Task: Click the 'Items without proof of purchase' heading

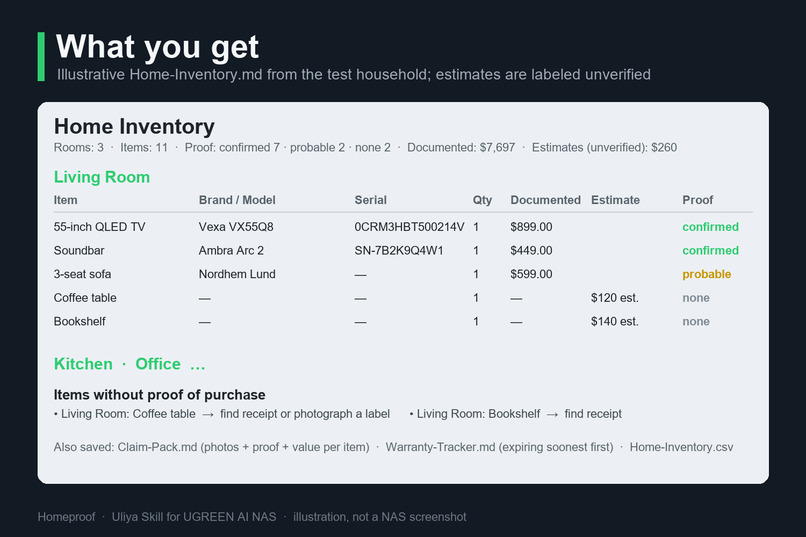Action: coord(160,395)
